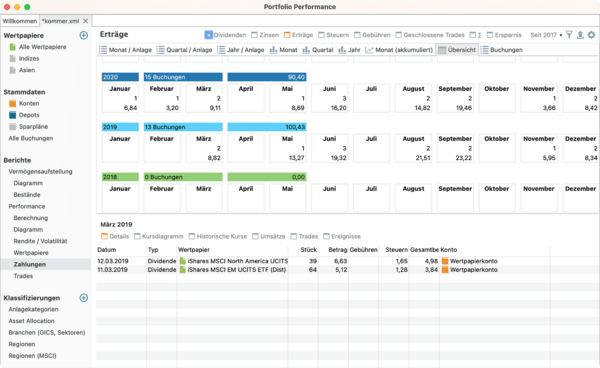This screenshot has width=600, height=368.
Task: Open Alle Buchungen in sidebar
Action: pos(31,138)
